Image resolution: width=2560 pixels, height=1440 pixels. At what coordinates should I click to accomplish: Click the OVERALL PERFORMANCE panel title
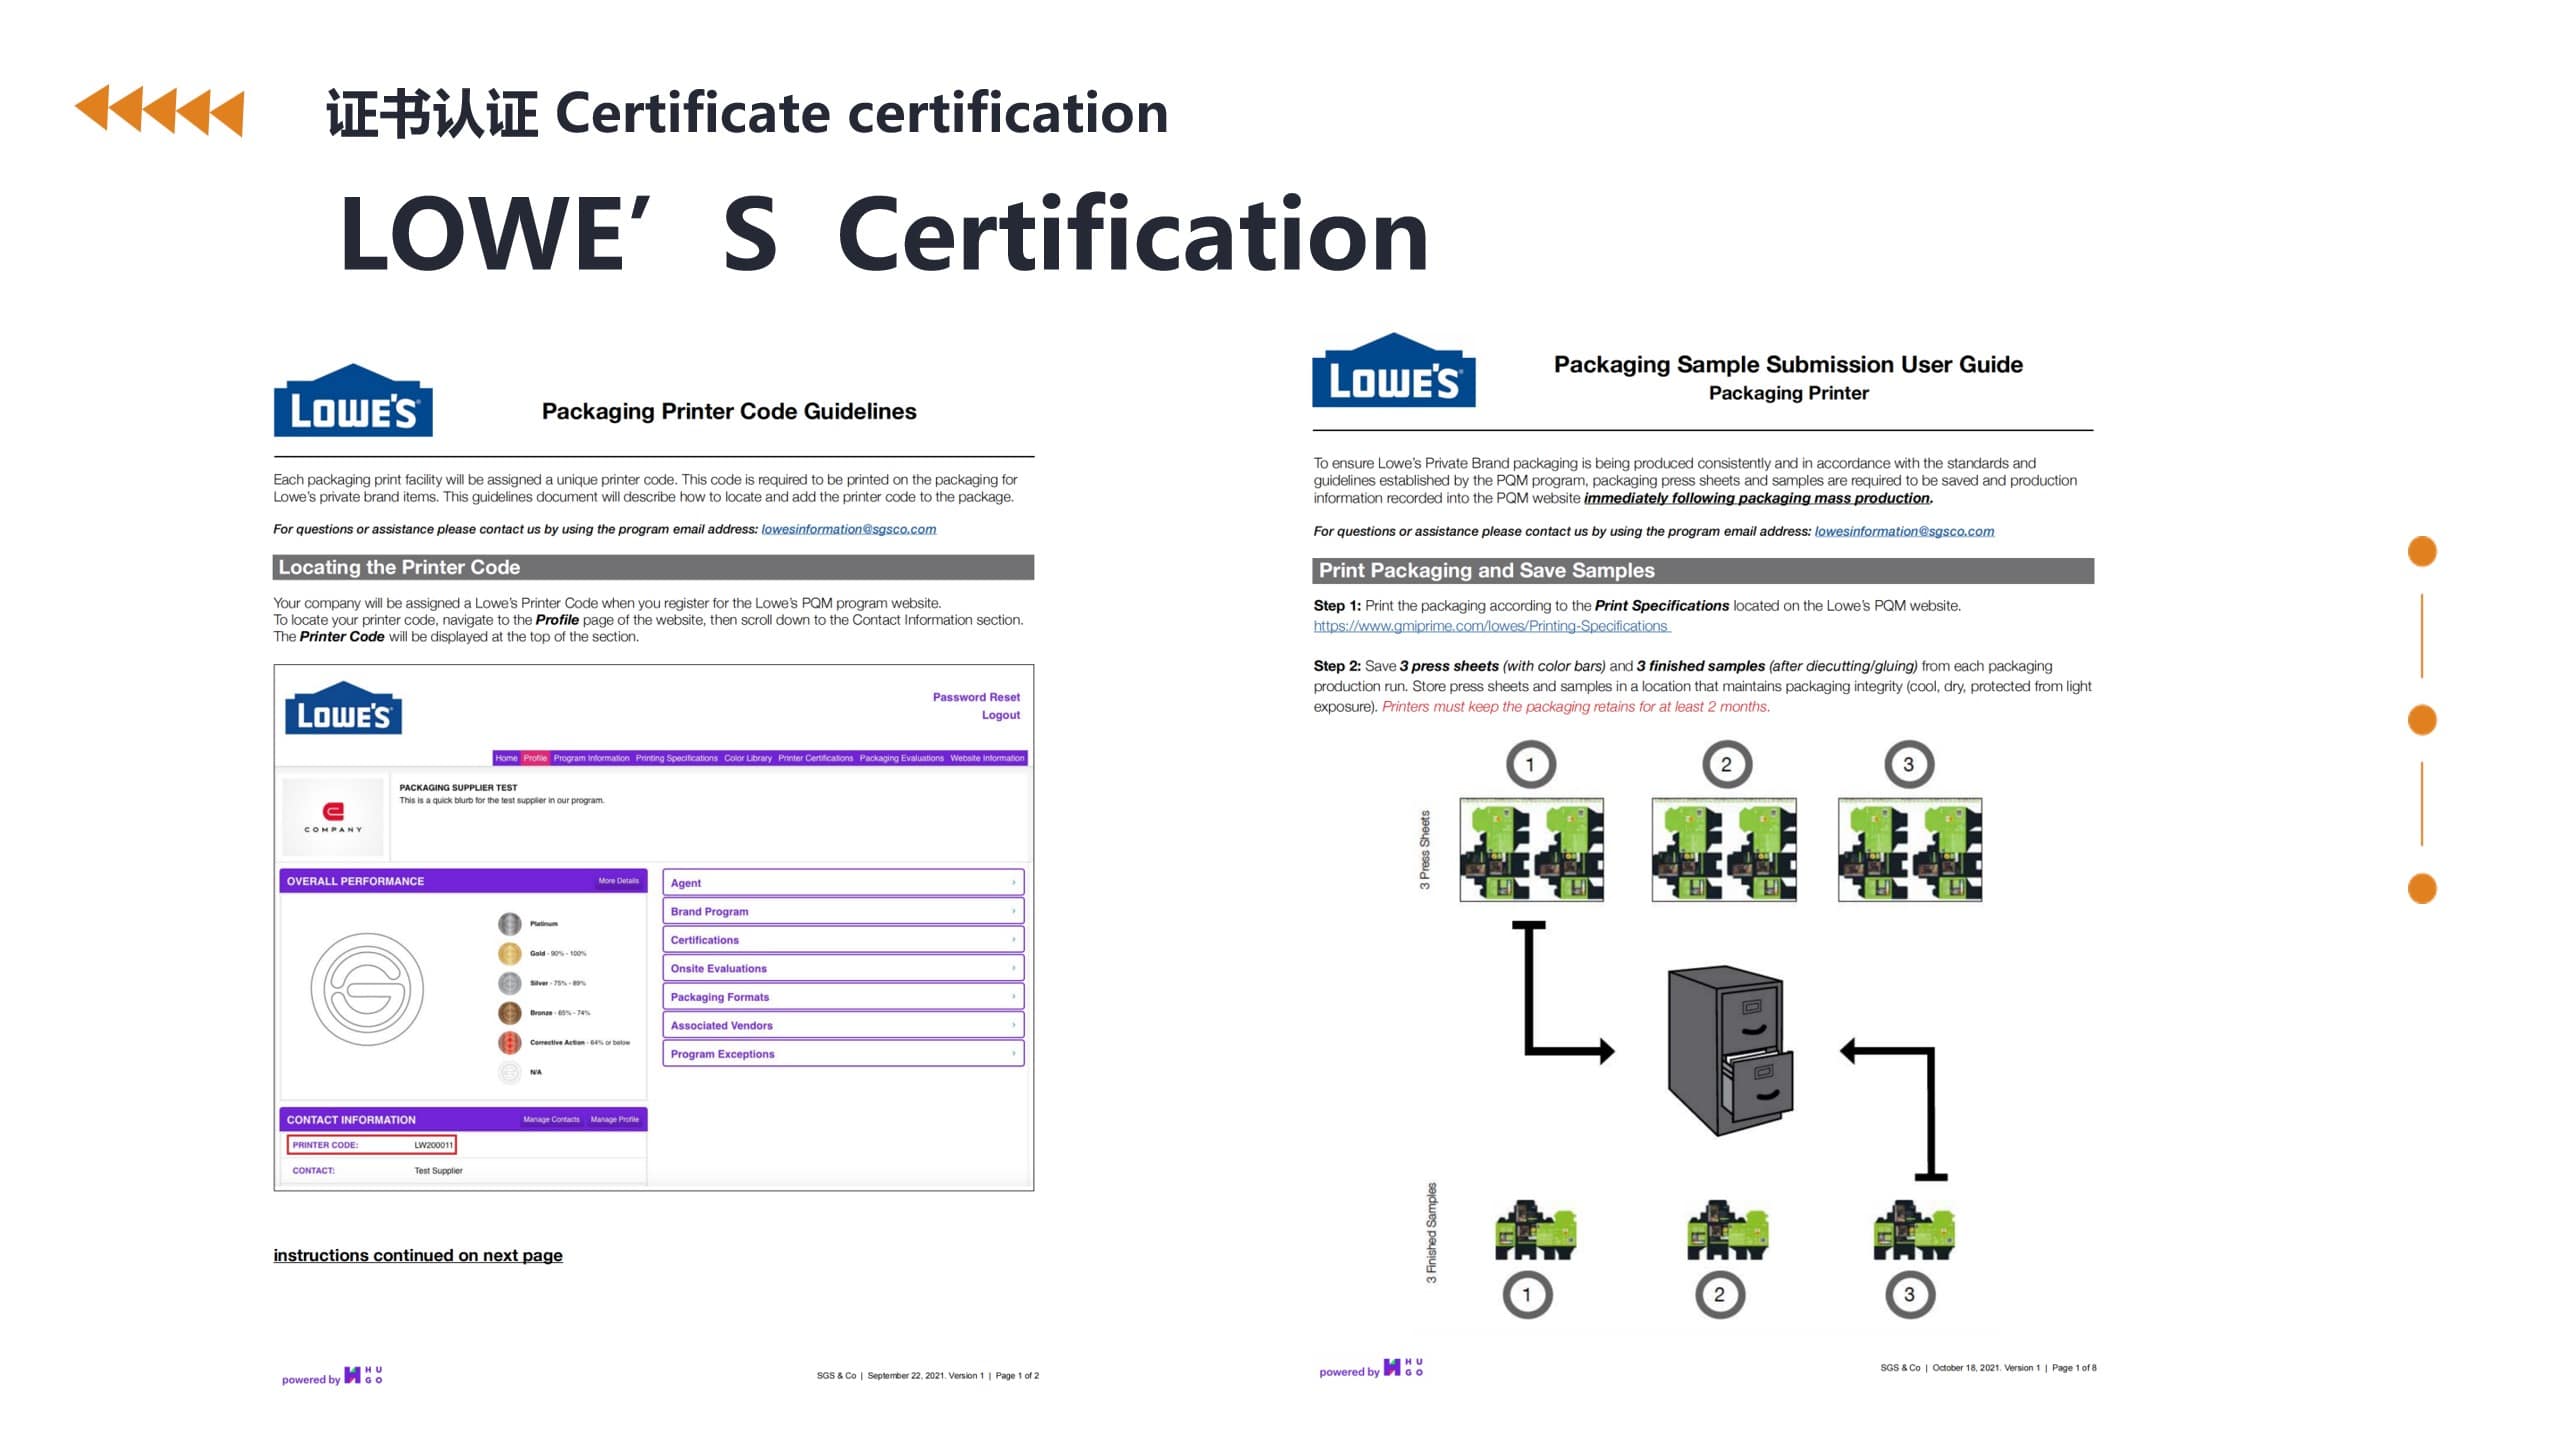[x=355, y=881]
